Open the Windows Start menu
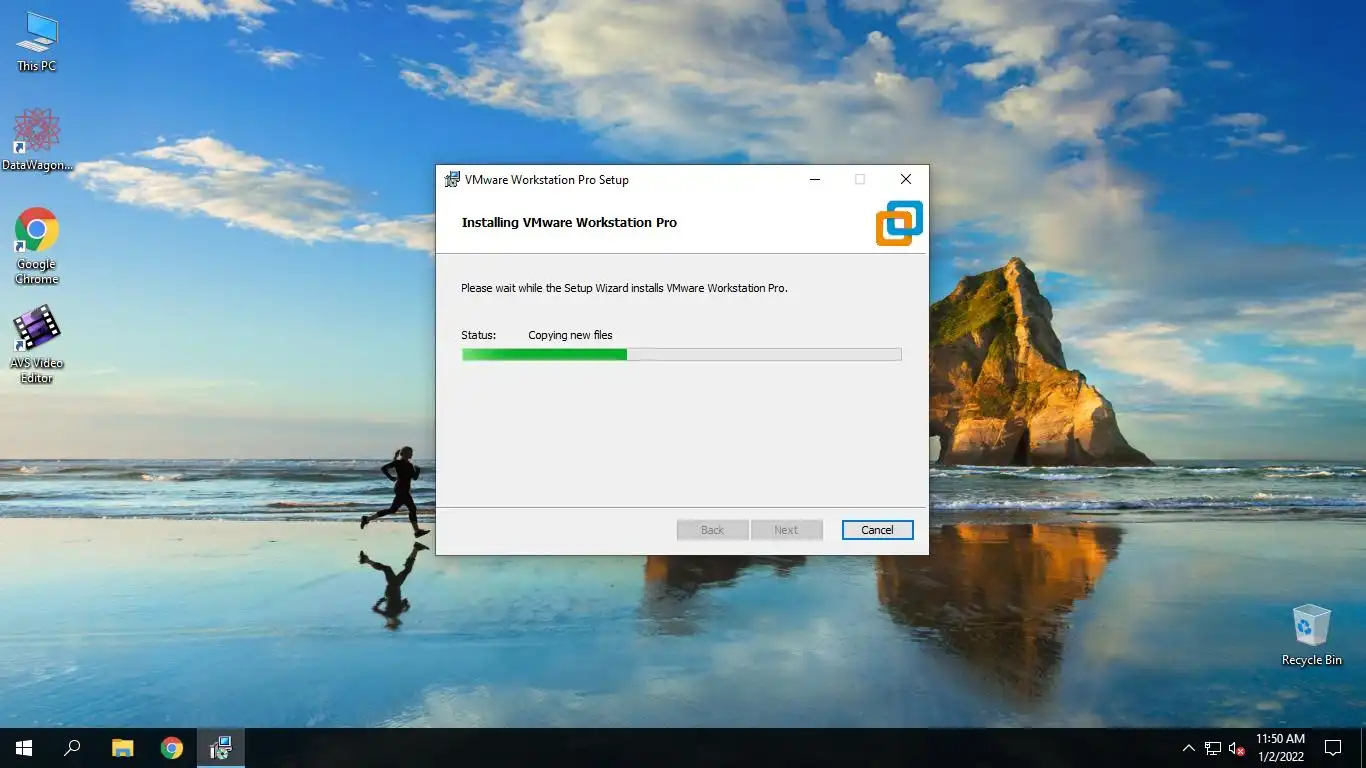 (x=24, y=748)
